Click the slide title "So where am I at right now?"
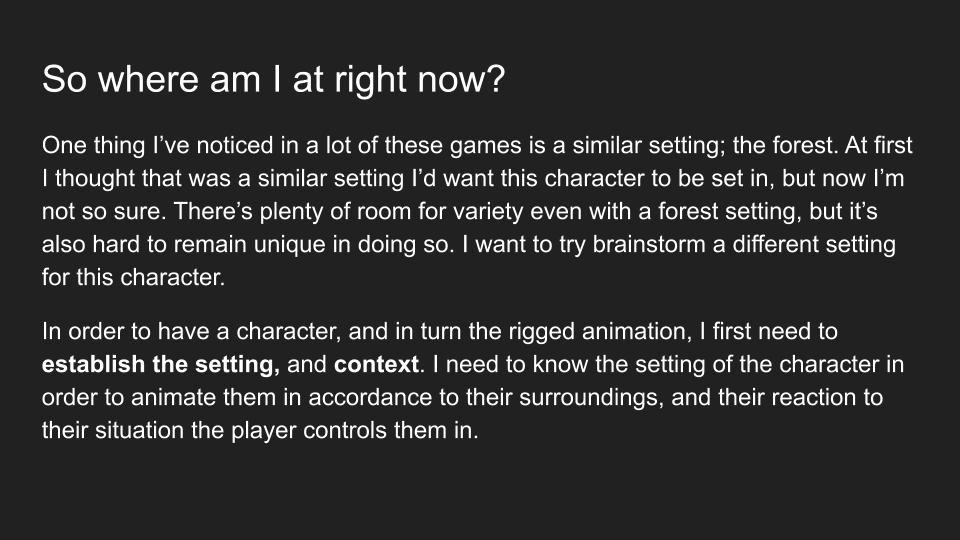960x540 pixels. point(273,80)
